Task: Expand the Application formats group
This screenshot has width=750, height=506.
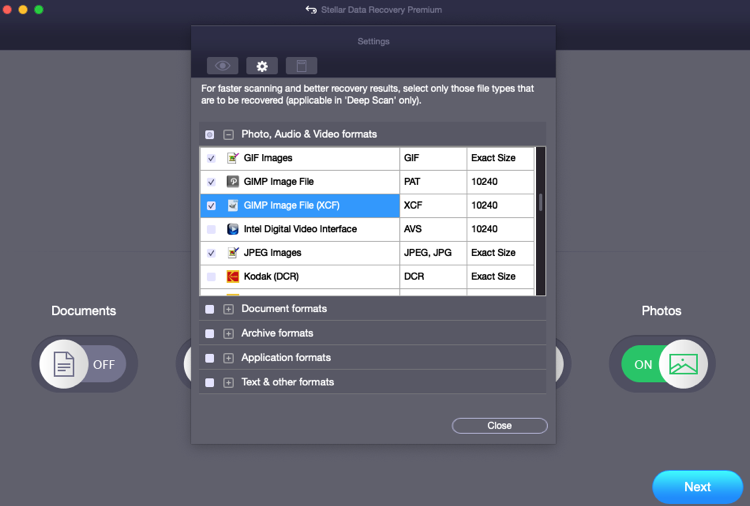Action: pos(229,358)
